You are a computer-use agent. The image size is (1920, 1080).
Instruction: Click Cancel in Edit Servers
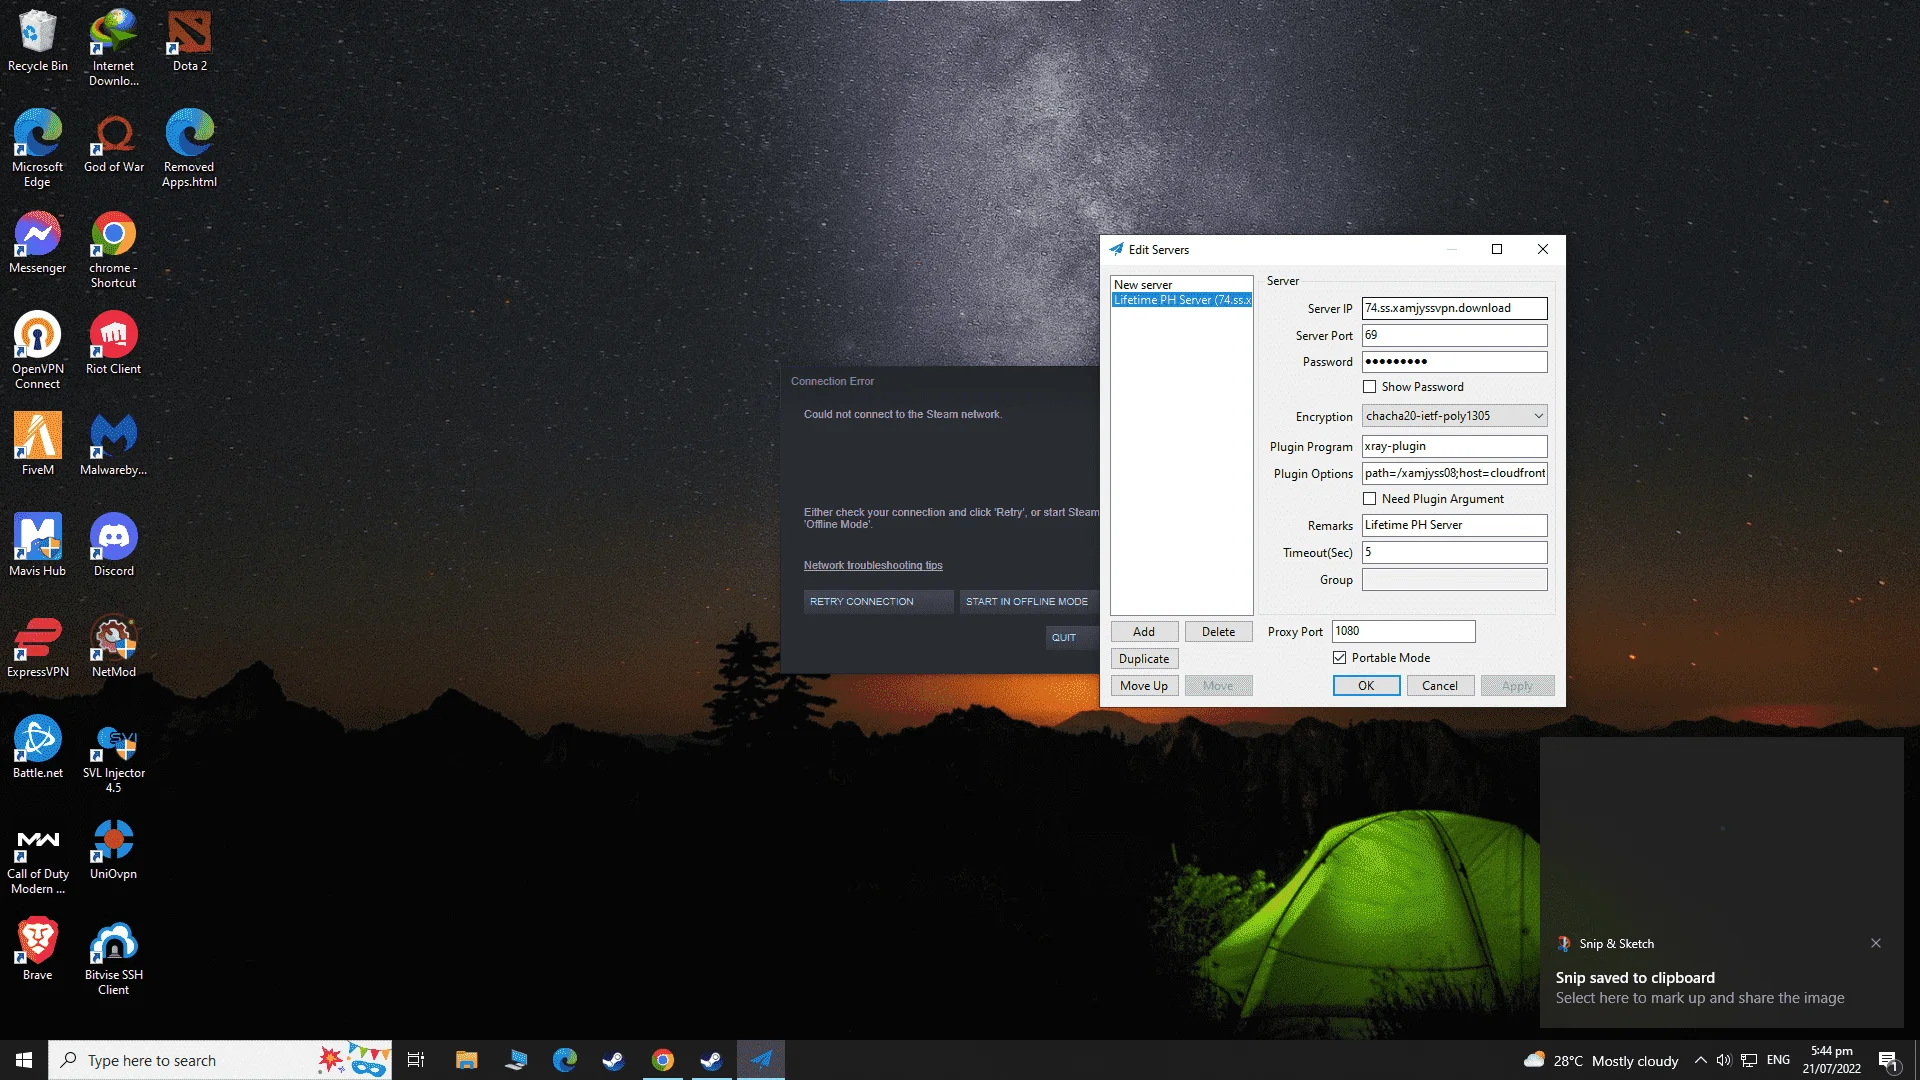[x=1440, y=686]
